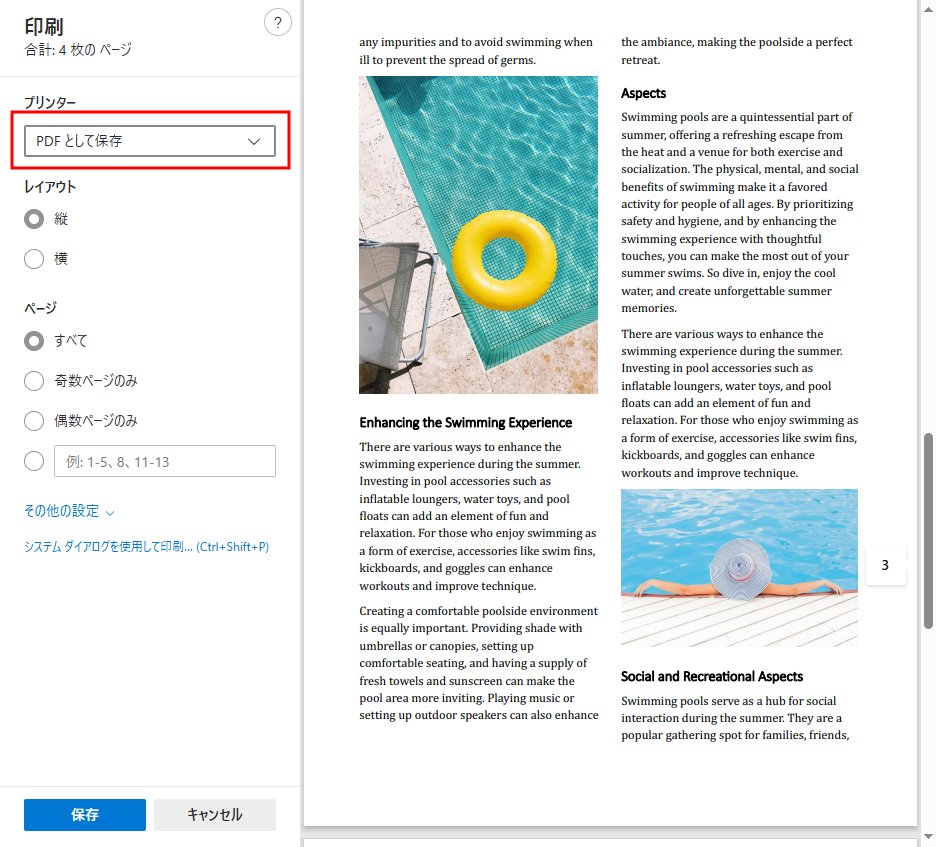Viewport: 936px width, 847px height.
Task: Click the woman in striped hat image
Action: pos(739,567)
